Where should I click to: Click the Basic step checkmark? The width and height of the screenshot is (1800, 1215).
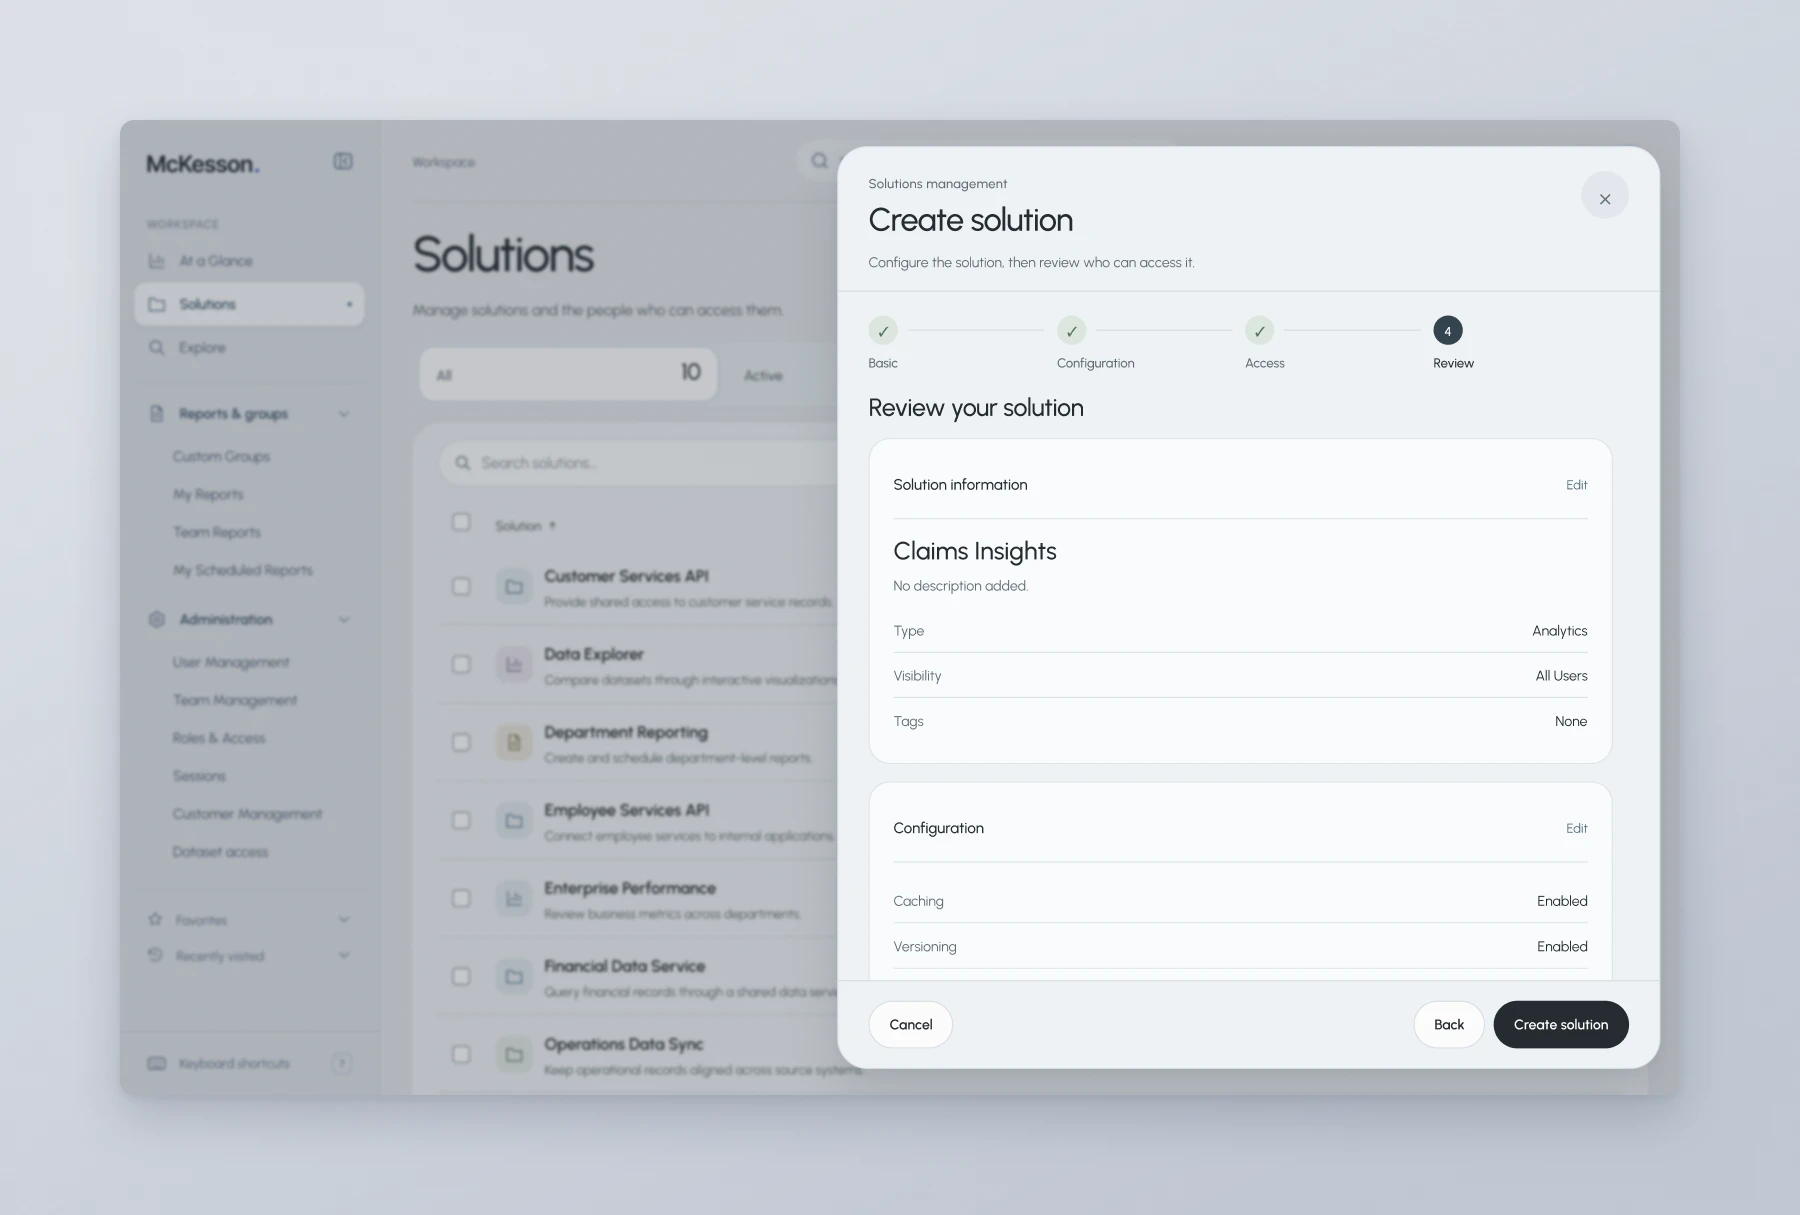click(x=883, y=331)
